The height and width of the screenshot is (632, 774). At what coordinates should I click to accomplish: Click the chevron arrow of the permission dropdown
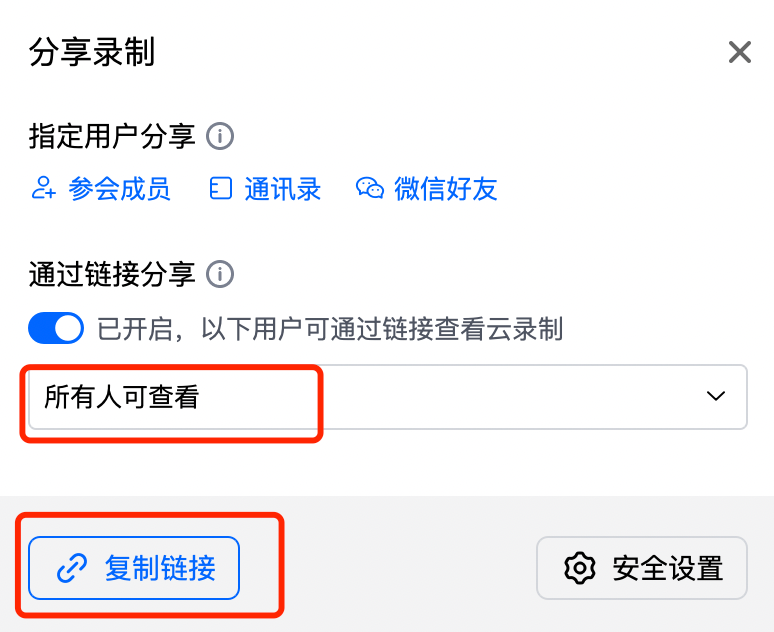pyautogui.click(x=716, y=397)
